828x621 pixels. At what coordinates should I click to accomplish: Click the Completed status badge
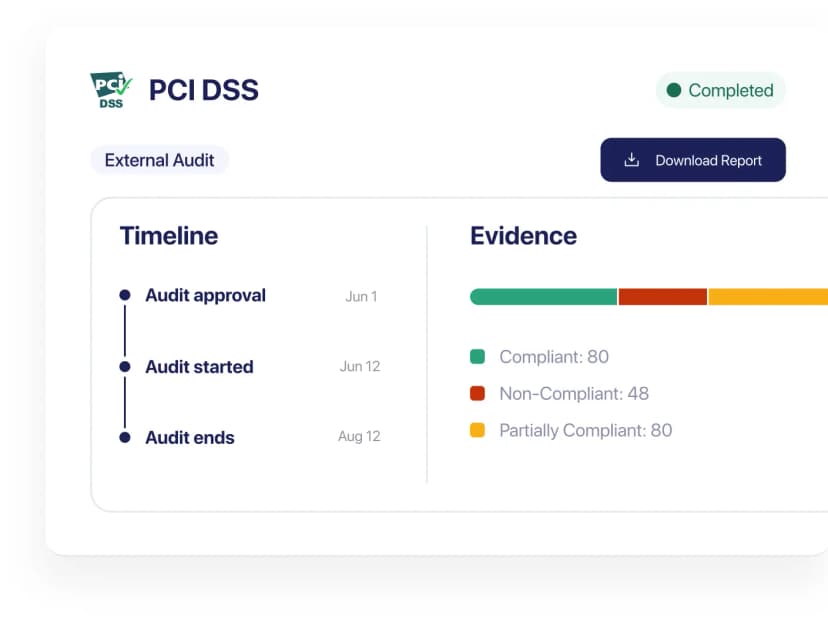721,90
